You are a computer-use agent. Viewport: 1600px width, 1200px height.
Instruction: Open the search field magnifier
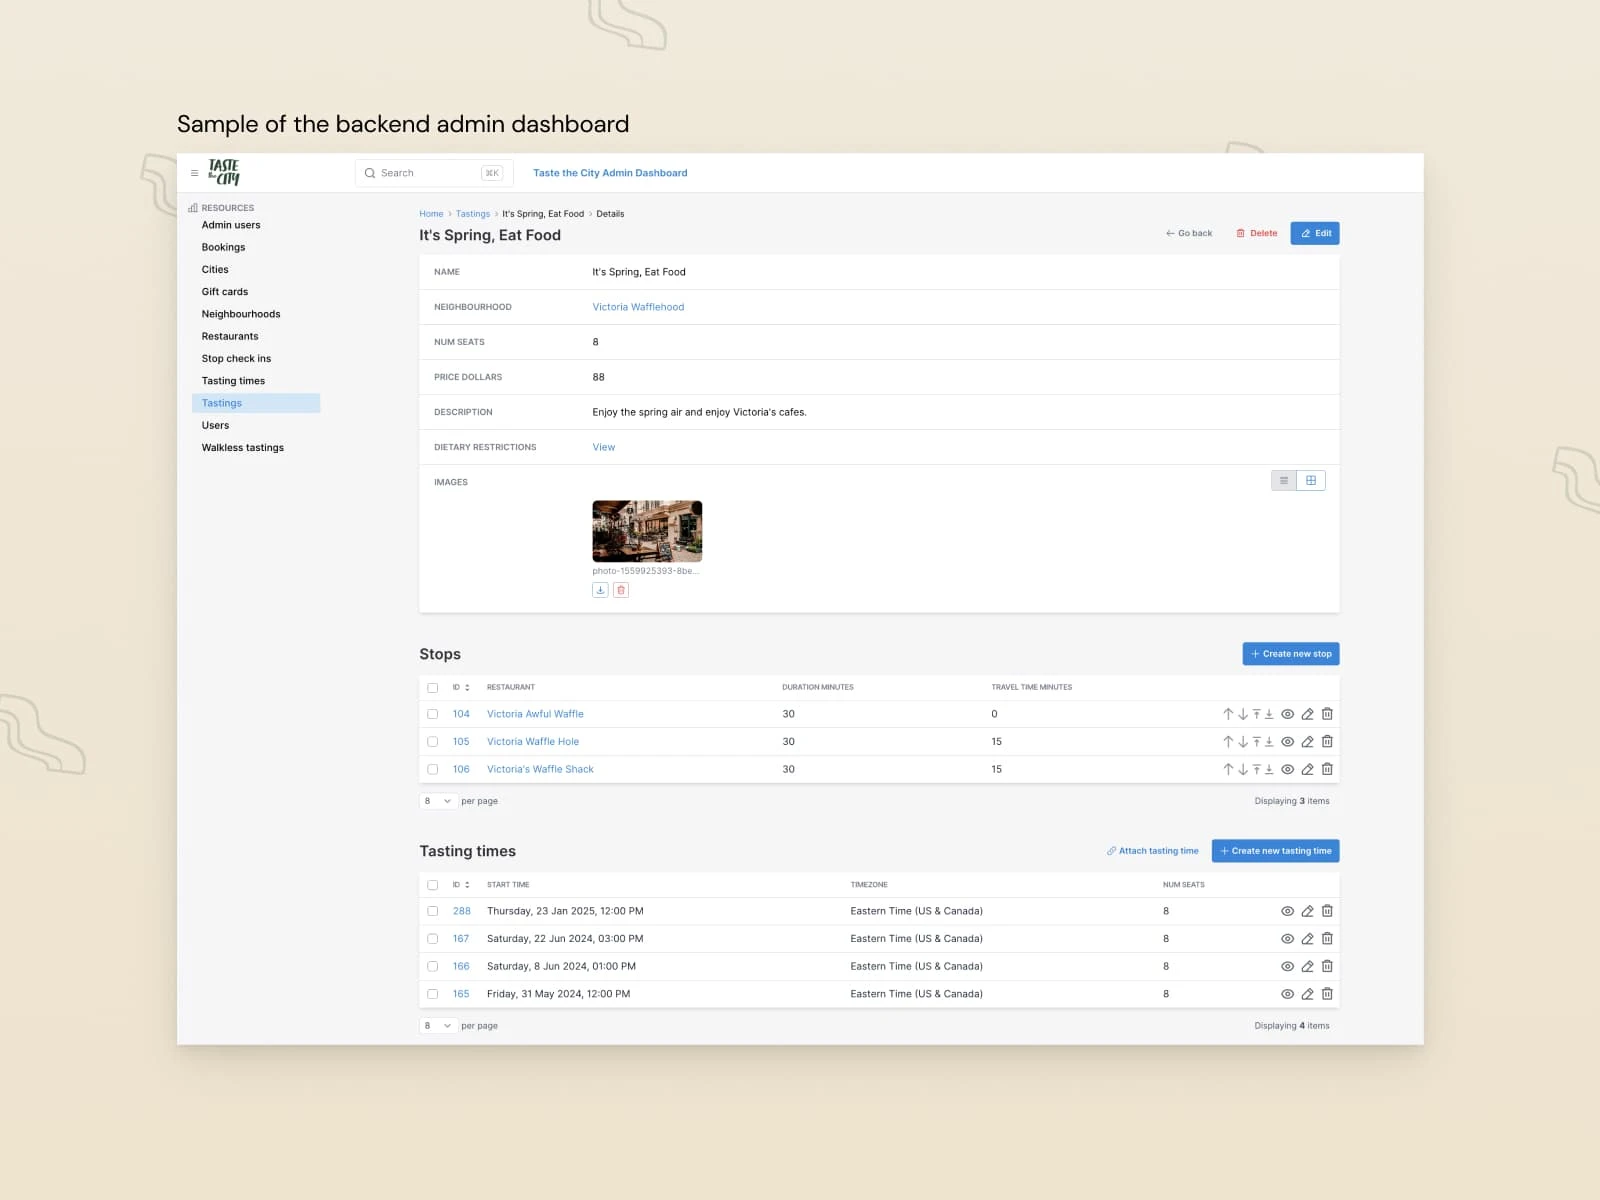(370, 172)
